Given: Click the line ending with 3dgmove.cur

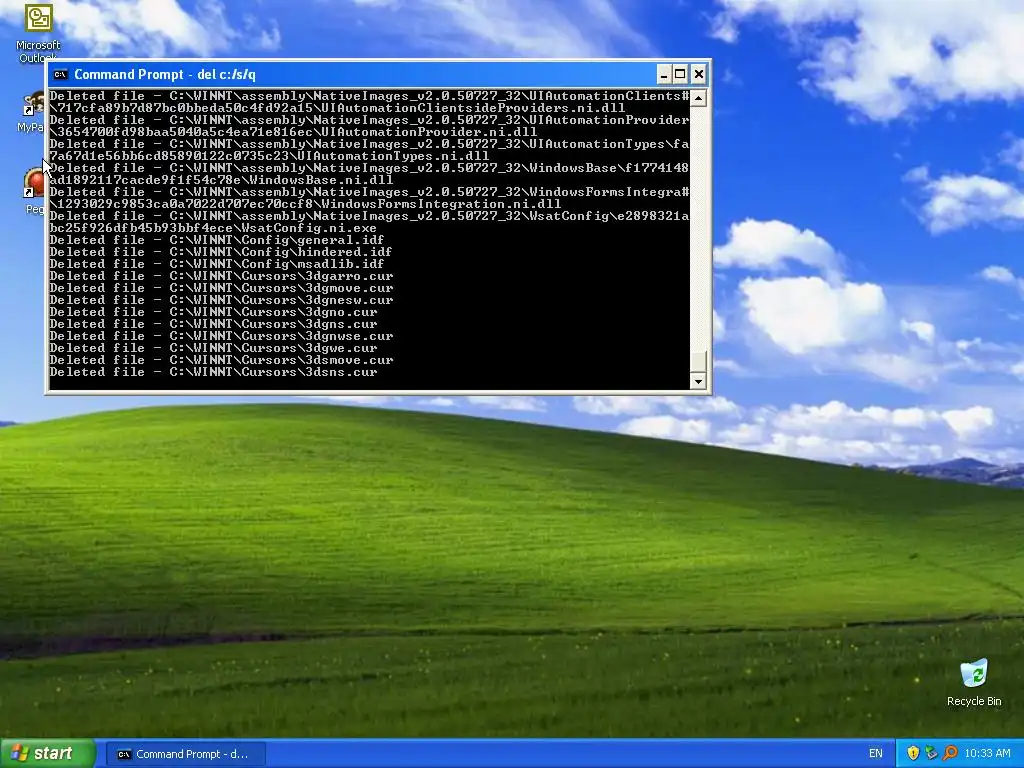Looking at the screenshot, I should click(x=221, y=288).
